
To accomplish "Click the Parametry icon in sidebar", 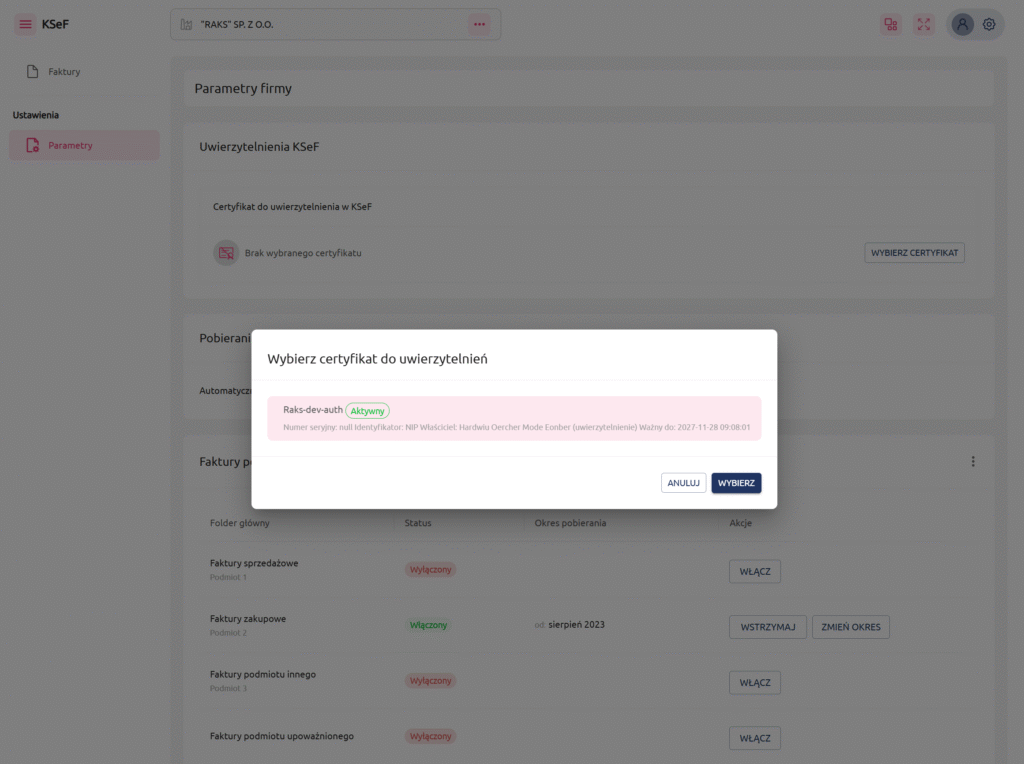I will (33, 146).
